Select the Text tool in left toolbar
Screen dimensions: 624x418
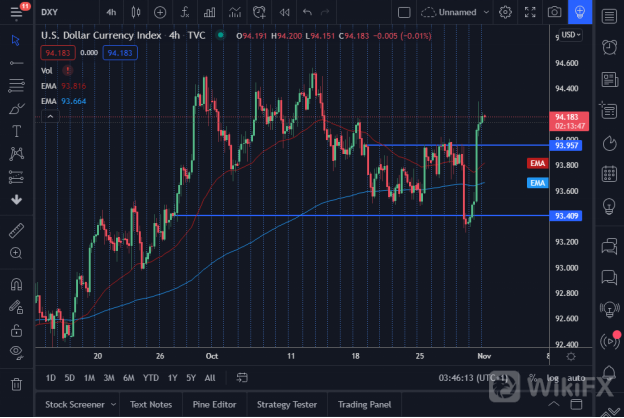16,131
